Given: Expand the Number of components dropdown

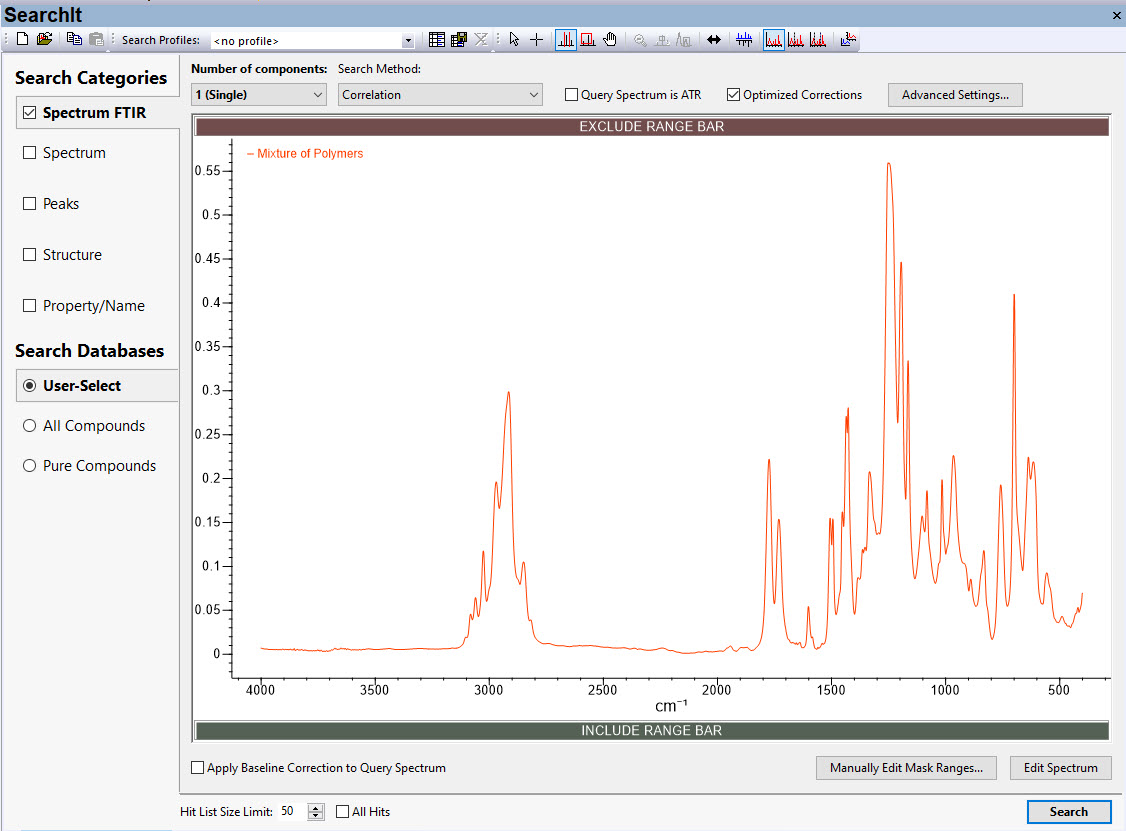Looking at the screenshot, I should (x=259, y=95).
